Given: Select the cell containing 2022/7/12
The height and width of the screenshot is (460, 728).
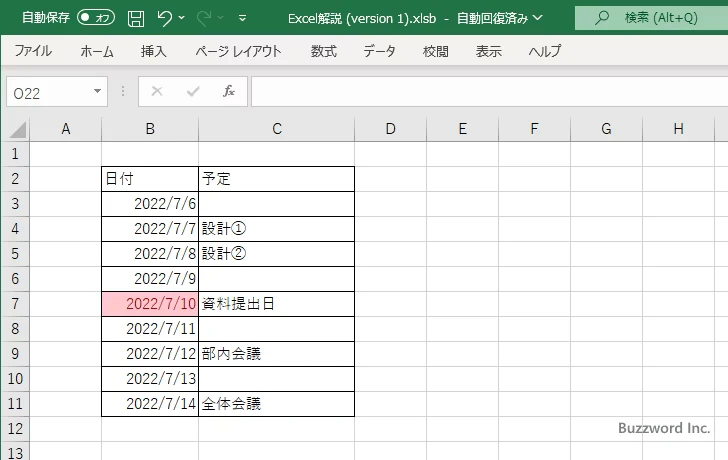Looking at the screenshot, I should [150, 354].
